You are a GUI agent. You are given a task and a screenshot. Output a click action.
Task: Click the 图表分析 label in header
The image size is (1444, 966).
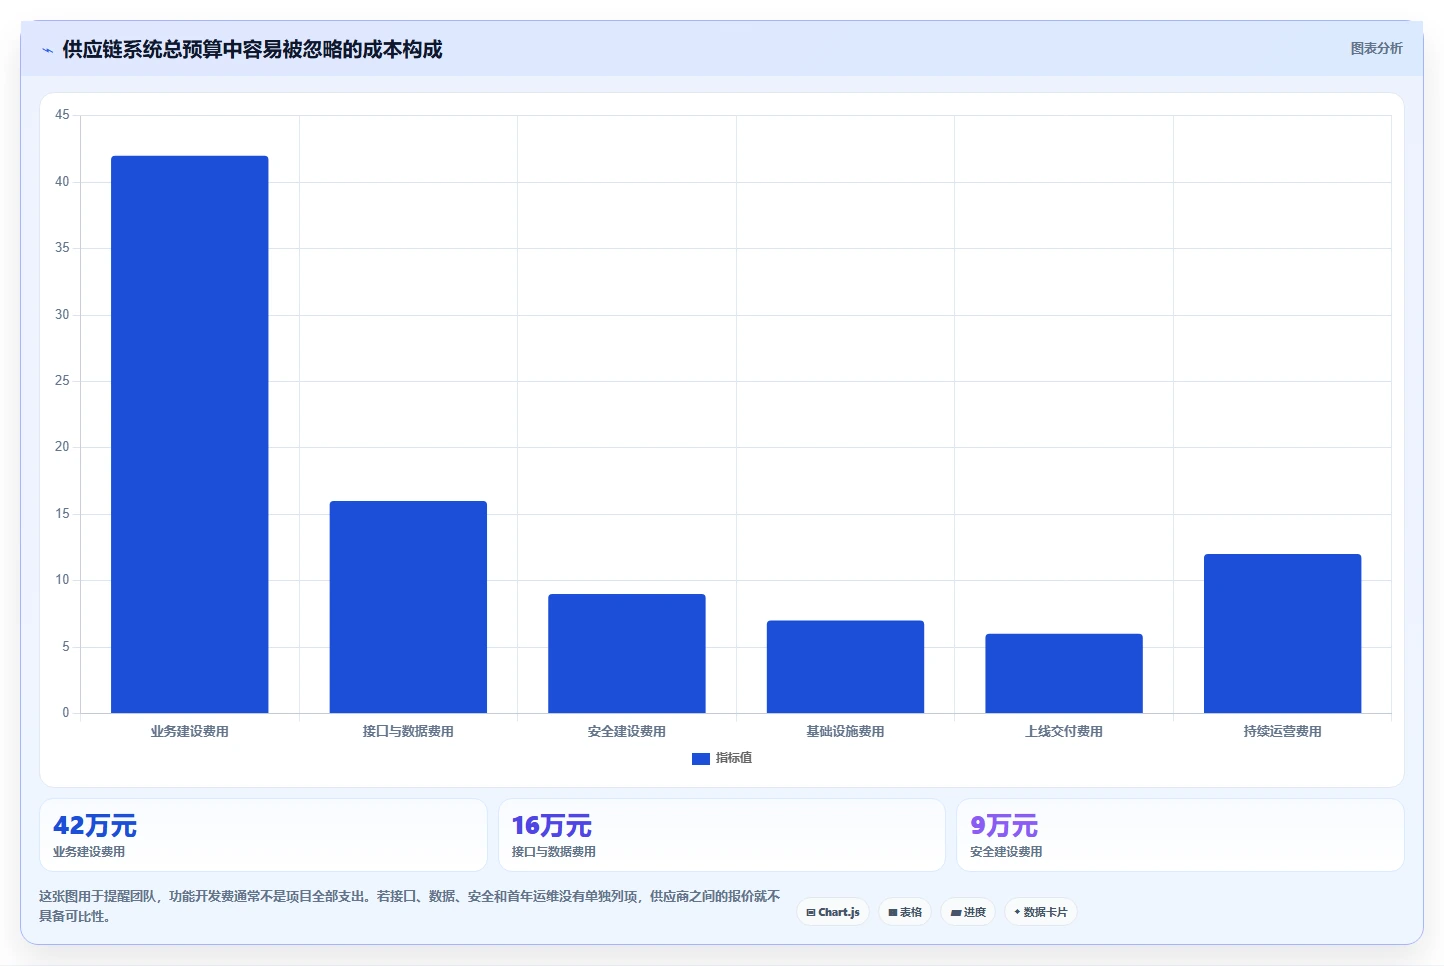[x=1376, y=48]
